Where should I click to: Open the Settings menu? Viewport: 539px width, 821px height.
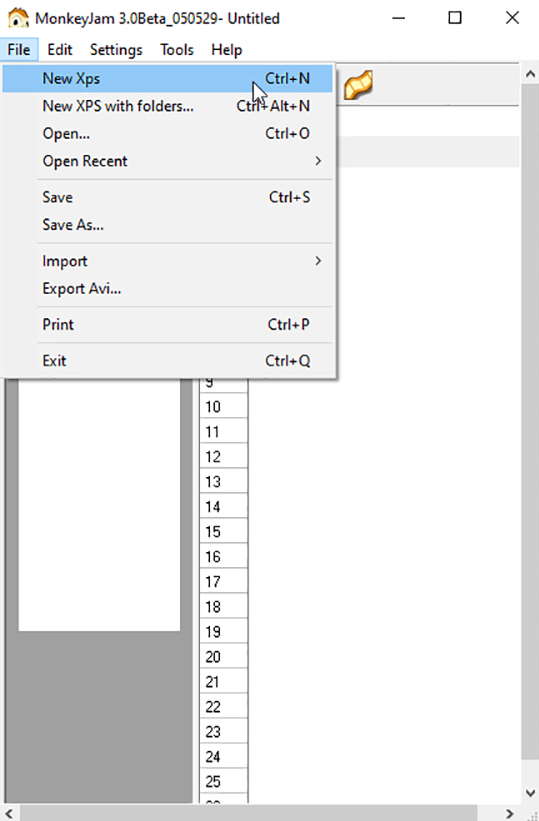(116, 50)
